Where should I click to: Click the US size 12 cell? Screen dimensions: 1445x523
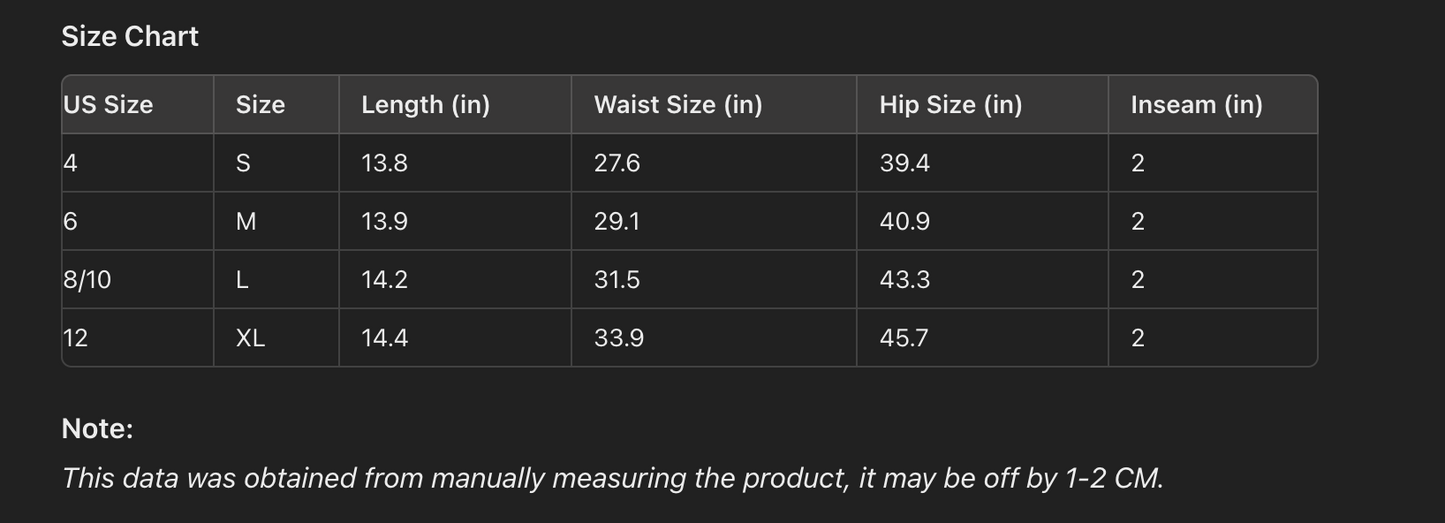(x=75, y=338)
